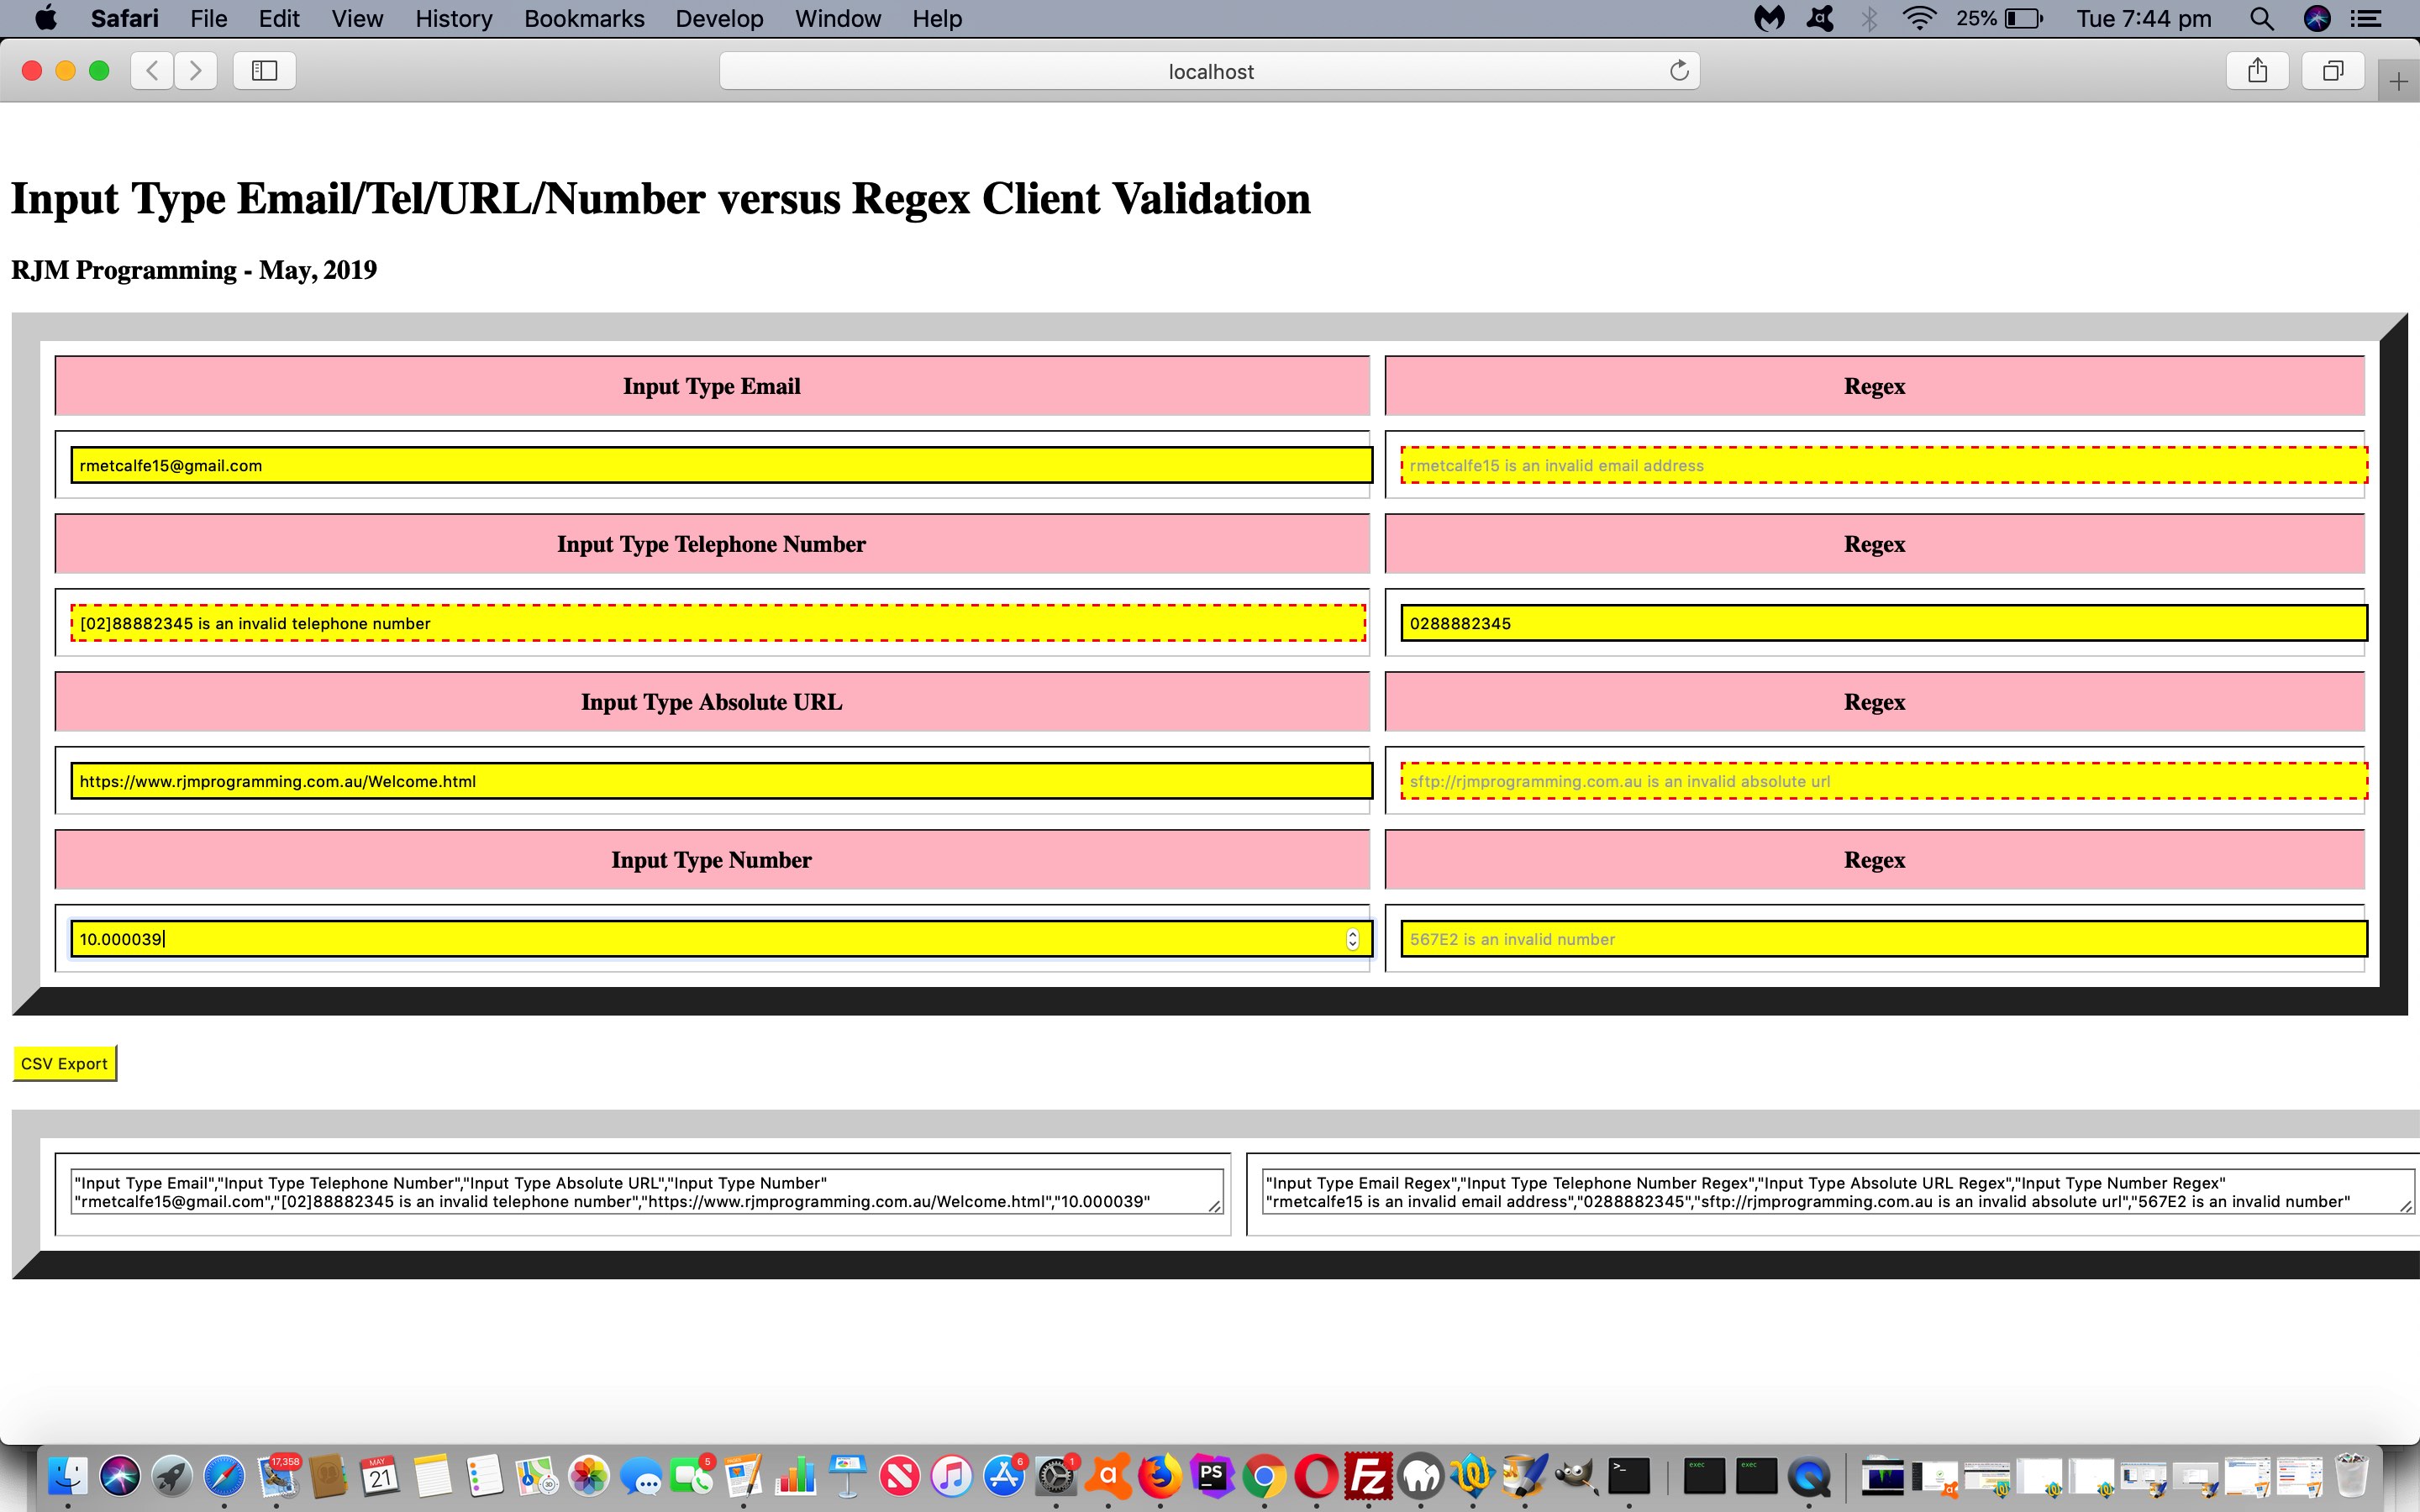Open Wi-Fi status menu icon
Screen dimensions: 2420x1512
pos(1918,18)
